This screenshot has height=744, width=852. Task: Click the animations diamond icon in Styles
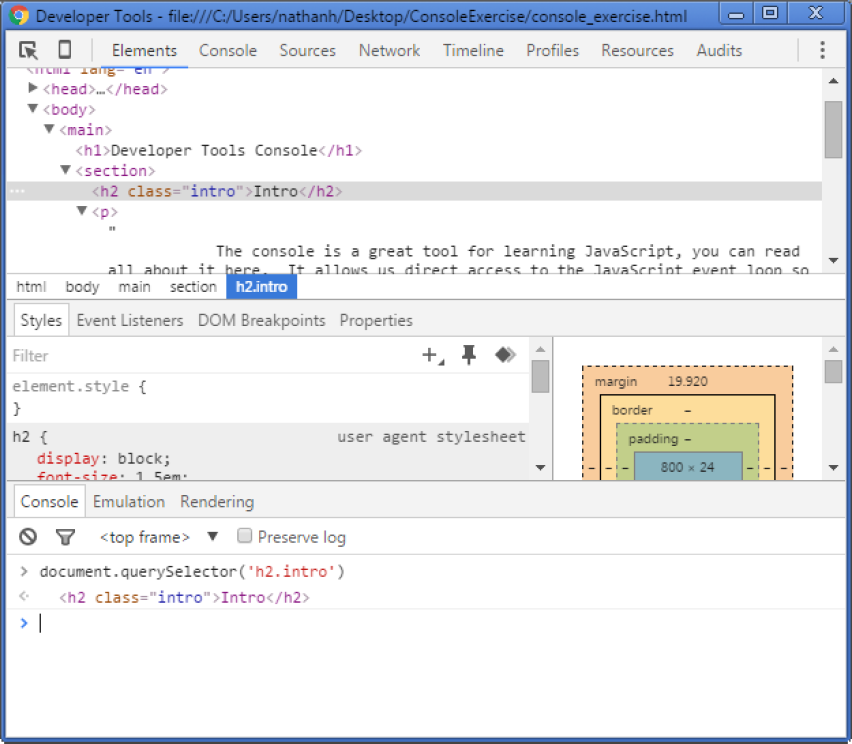(505, 355)
